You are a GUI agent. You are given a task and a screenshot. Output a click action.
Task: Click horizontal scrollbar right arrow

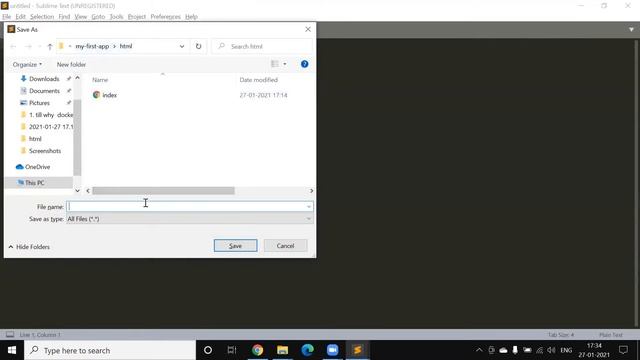pos(311,191)
